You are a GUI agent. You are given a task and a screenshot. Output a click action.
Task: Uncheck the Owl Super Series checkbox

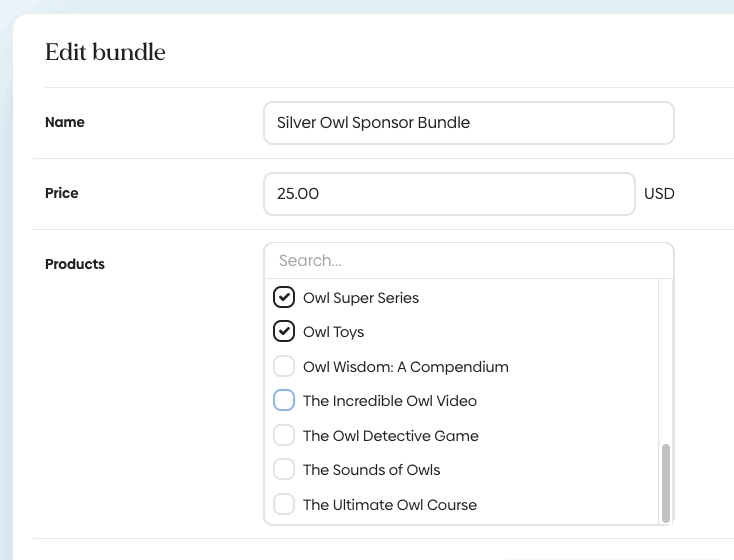(284, 297)
